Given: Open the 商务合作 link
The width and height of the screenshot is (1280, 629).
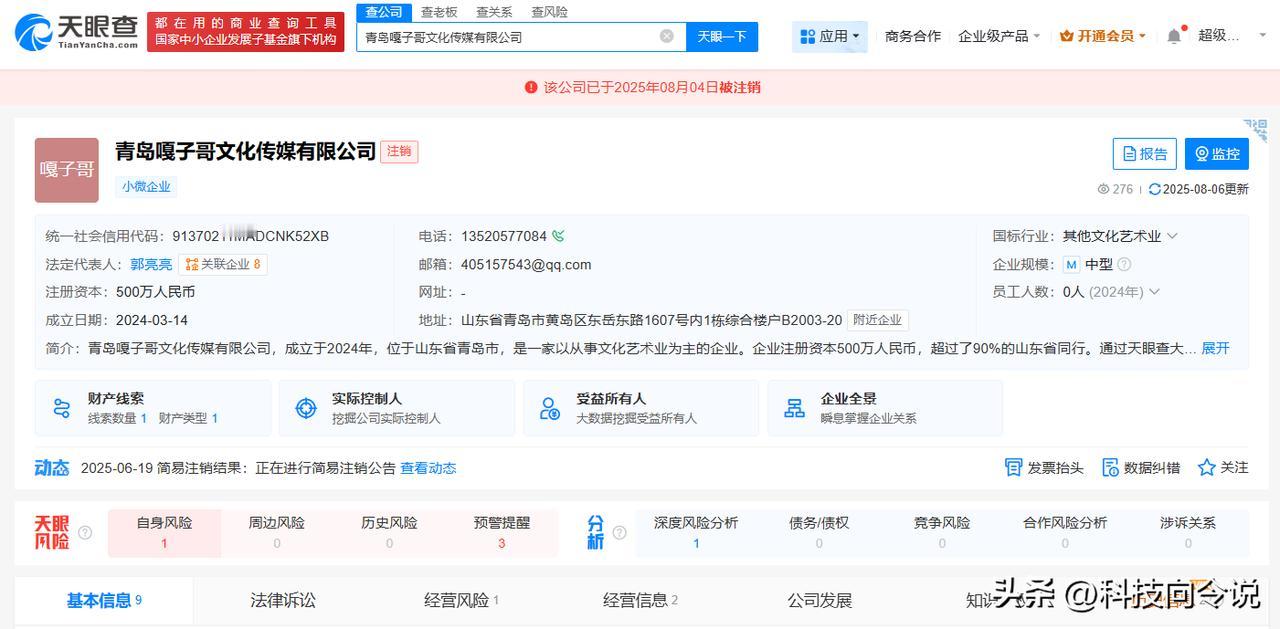Looking at the screenshot, I should [913, 36].
